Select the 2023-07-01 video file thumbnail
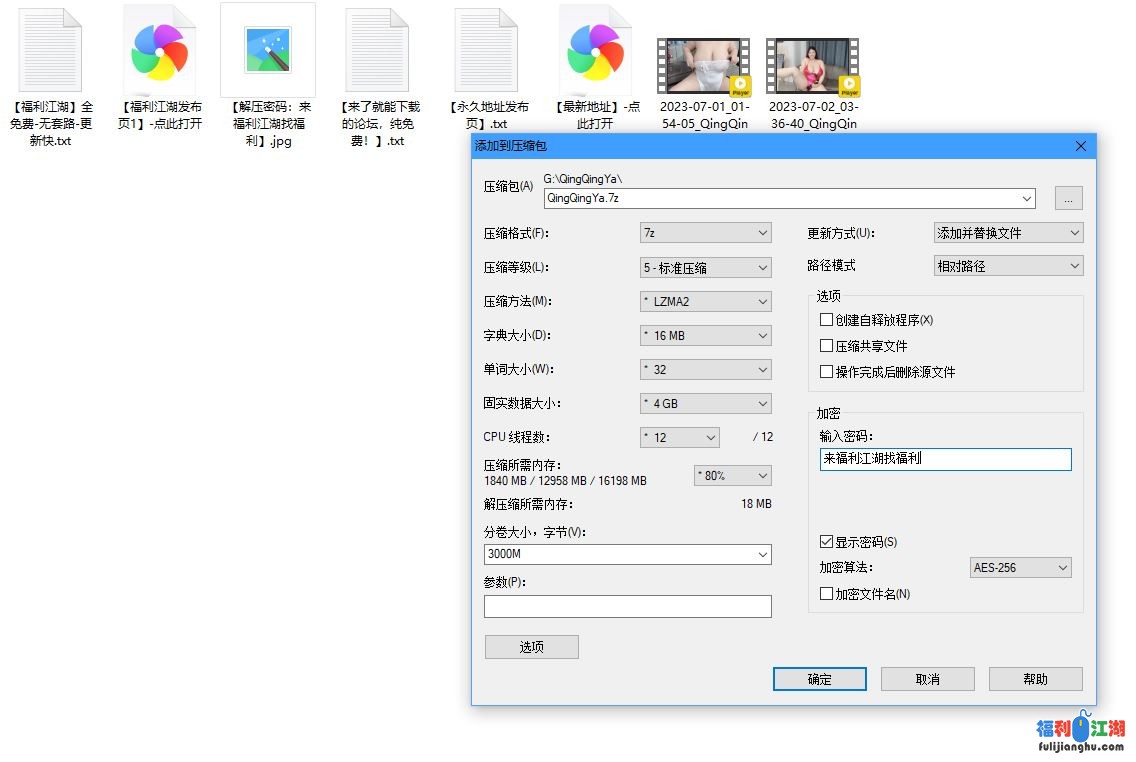The image size is (1136, 762). (704, 66)
